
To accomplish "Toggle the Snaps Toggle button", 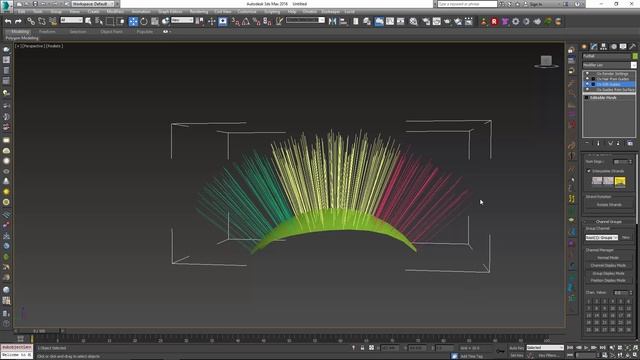I will tap(235, 21).
